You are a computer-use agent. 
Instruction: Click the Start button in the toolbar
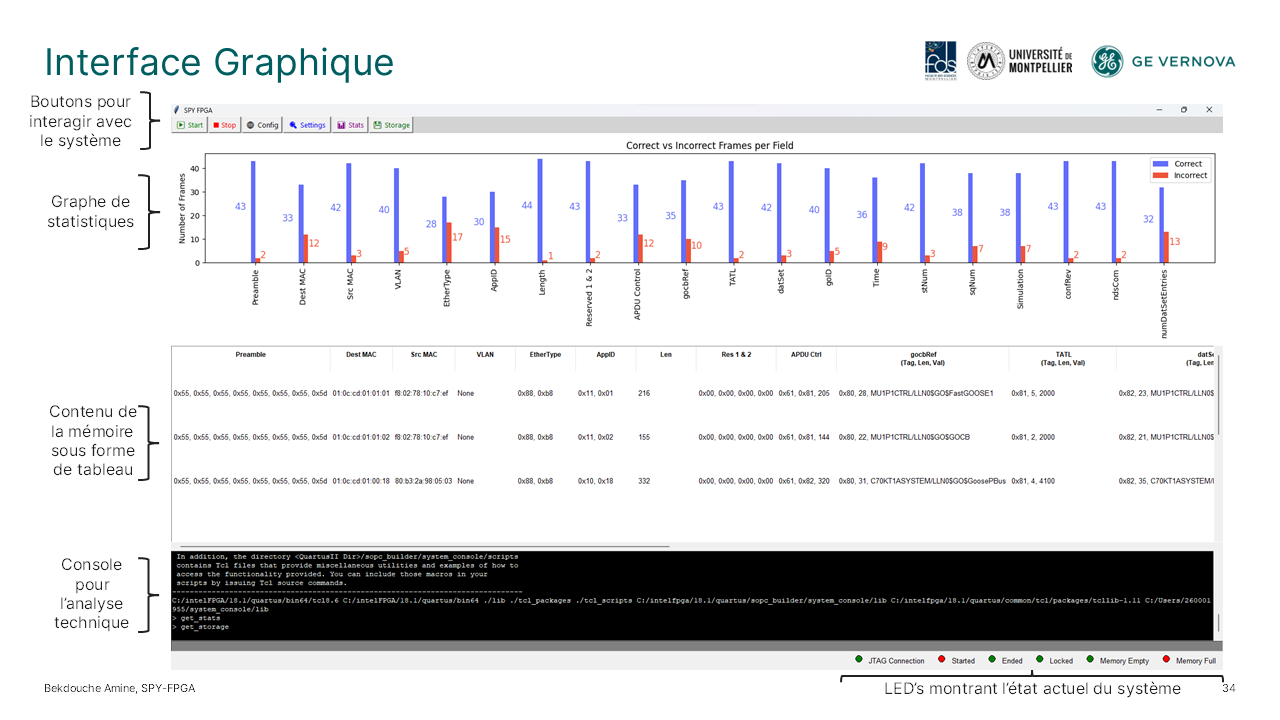190,125
